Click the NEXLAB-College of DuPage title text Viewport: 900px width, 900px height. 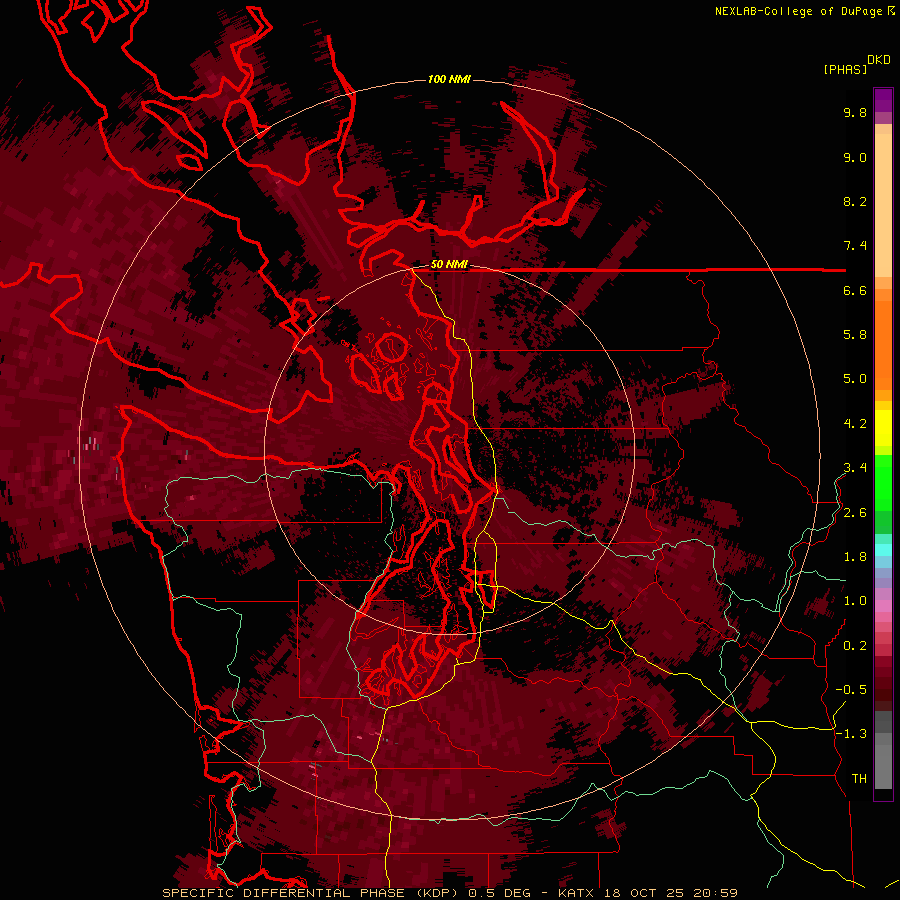pos(800,11)
